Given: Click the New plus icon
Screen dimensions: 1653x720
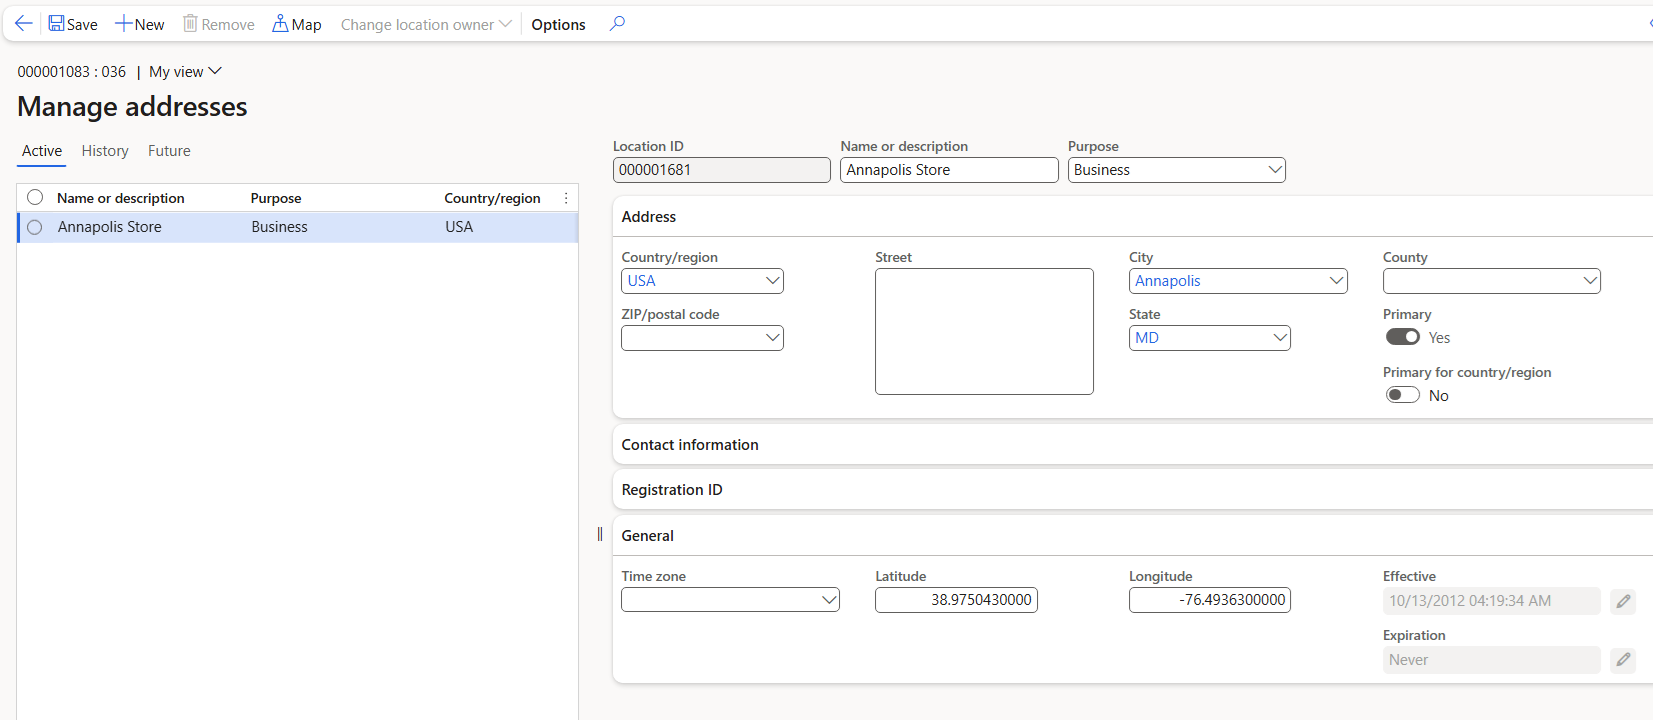Looking at the screenshot, I should pyautogui.click(x=123, y=23).
